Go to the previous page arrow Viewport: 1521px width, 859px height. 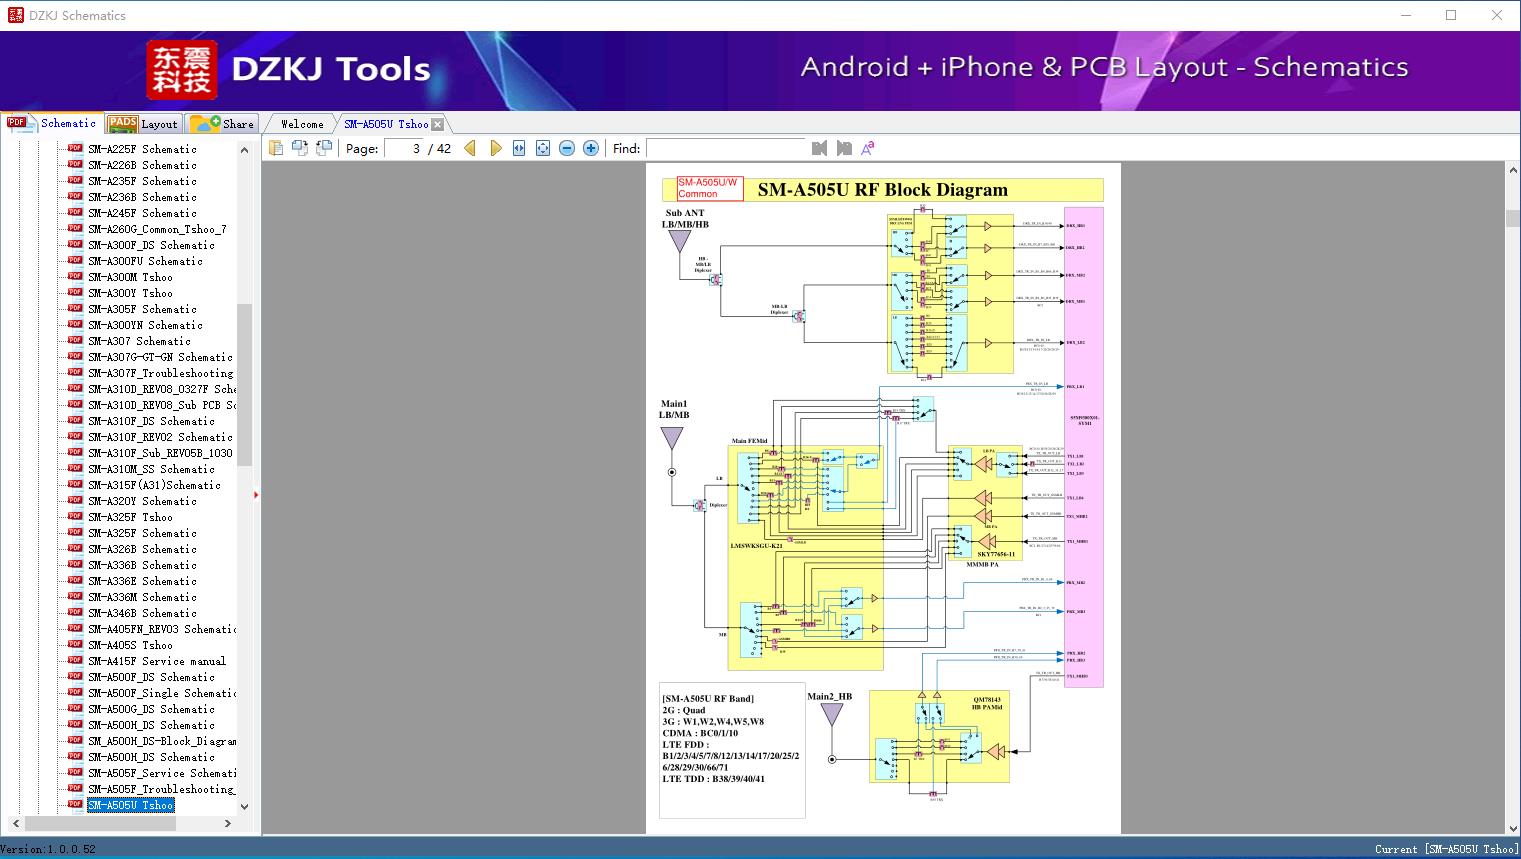click(470, 148)
